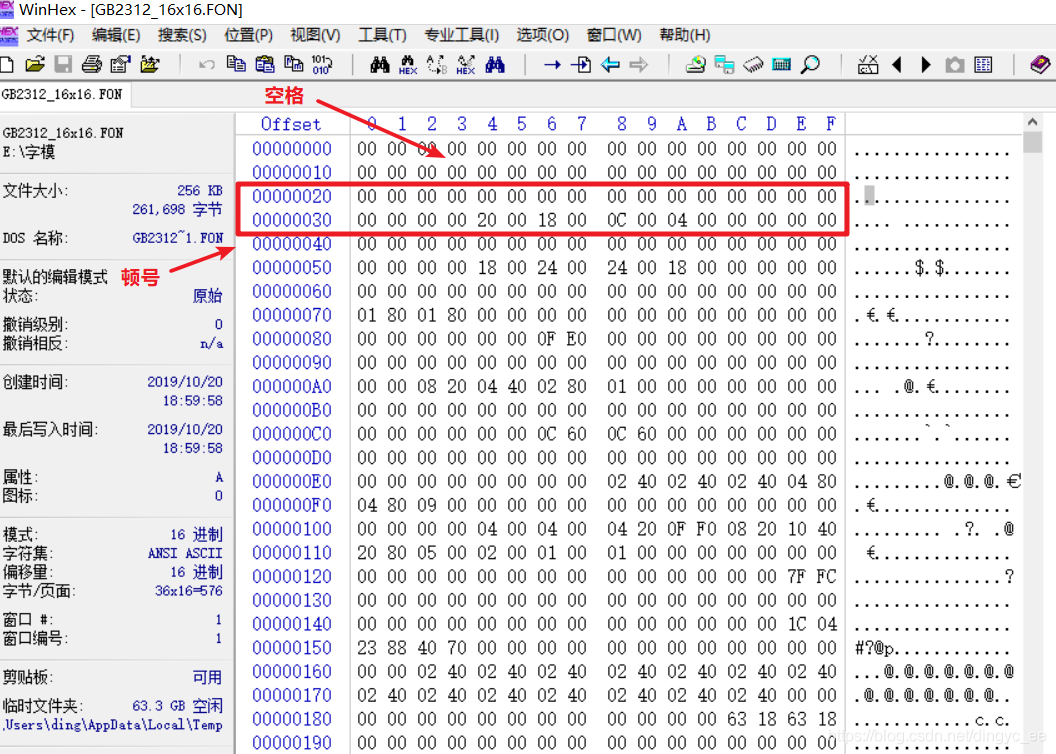This screenshot has width=1056, height=754.
Task: Open the 编辑(E) menu
Action: pos(116,35)
